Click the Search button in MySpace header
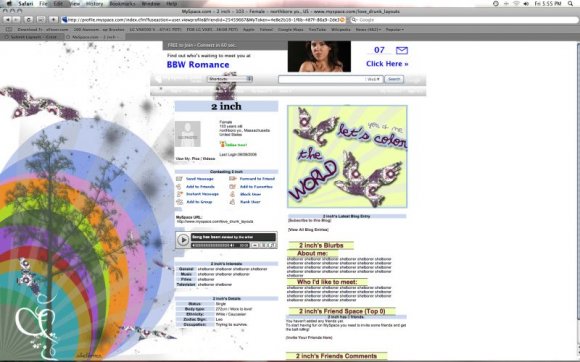 tap(394, 79)
